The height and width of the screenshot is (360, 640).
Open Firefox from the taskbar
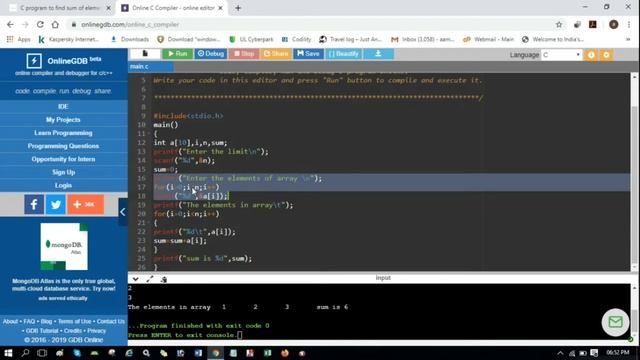pyautogui.click(x=285, y=353)
